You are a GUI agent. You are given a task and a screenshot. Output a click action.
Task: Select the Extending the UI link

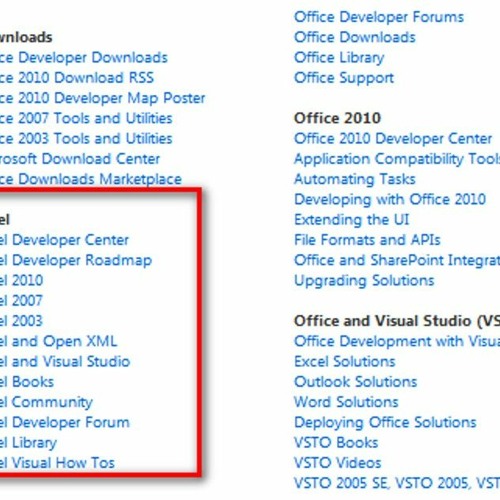pos(351,220)
